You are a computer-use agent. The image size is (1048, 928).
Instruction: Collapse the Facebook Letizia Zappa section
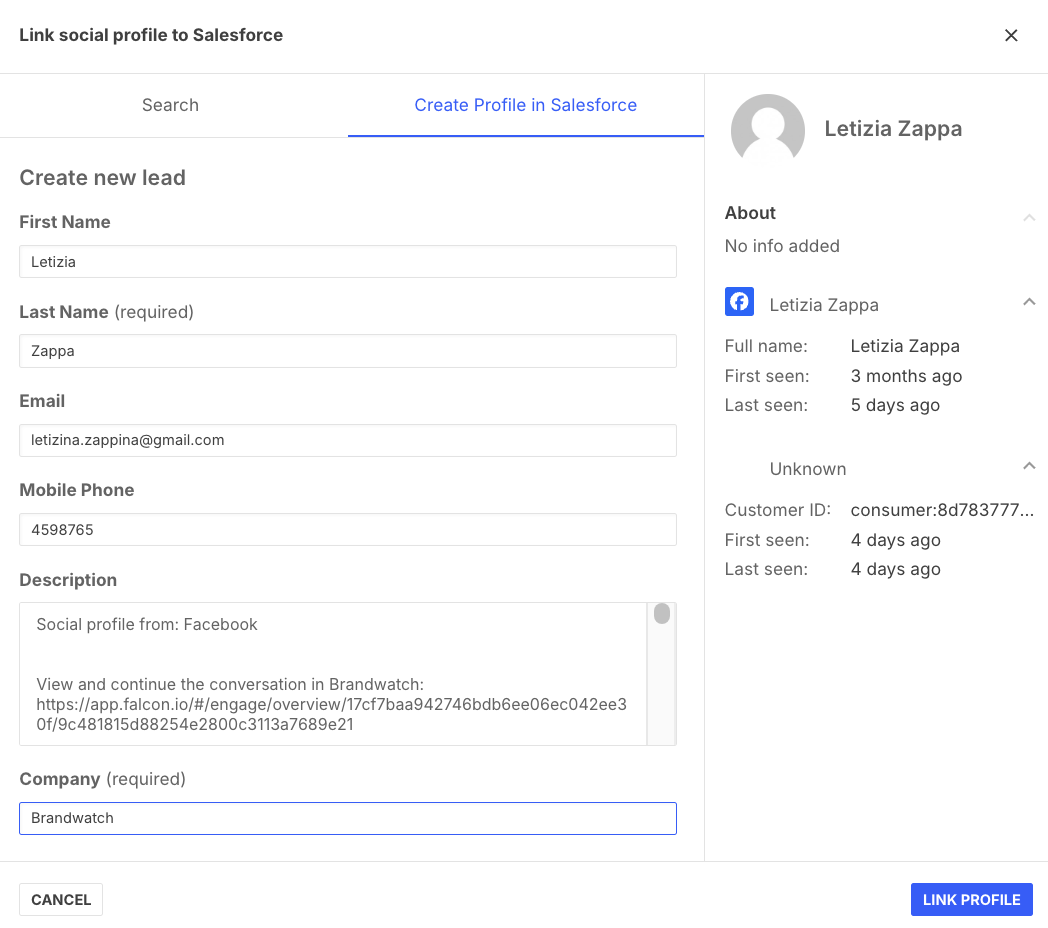click(x=1029, y=302)
